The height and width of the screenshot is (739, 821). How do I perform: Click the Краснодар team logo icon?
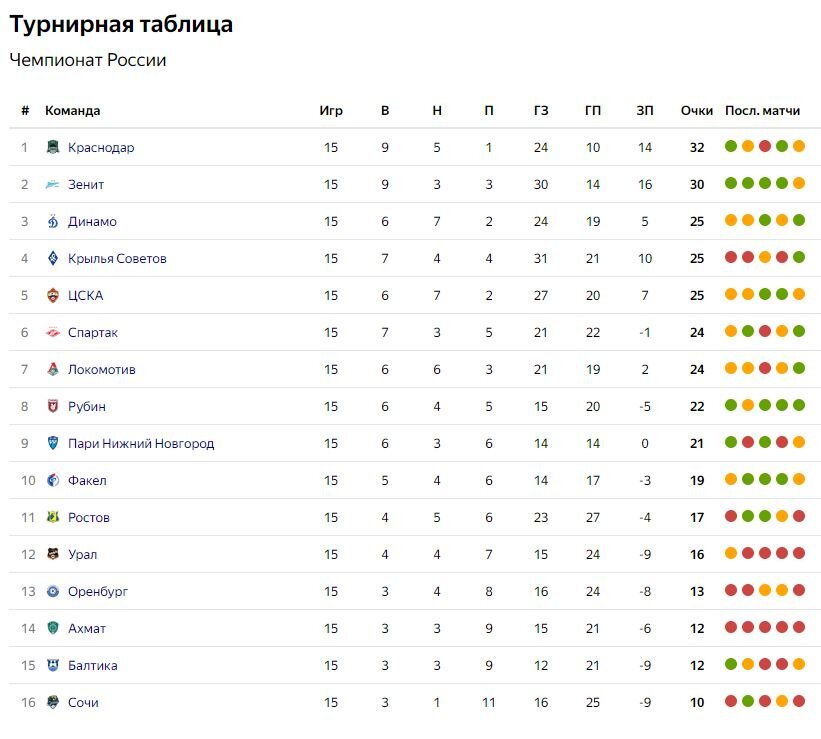[53, 147]
